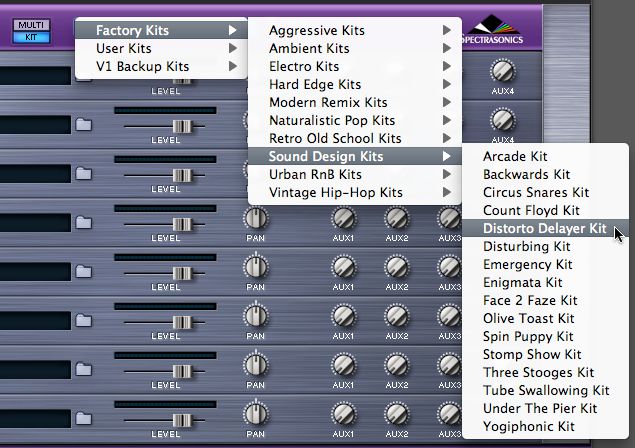The image size is (635, 448).
Task: Expand the Electro Kits submenu
Action: tap(355, 66)
